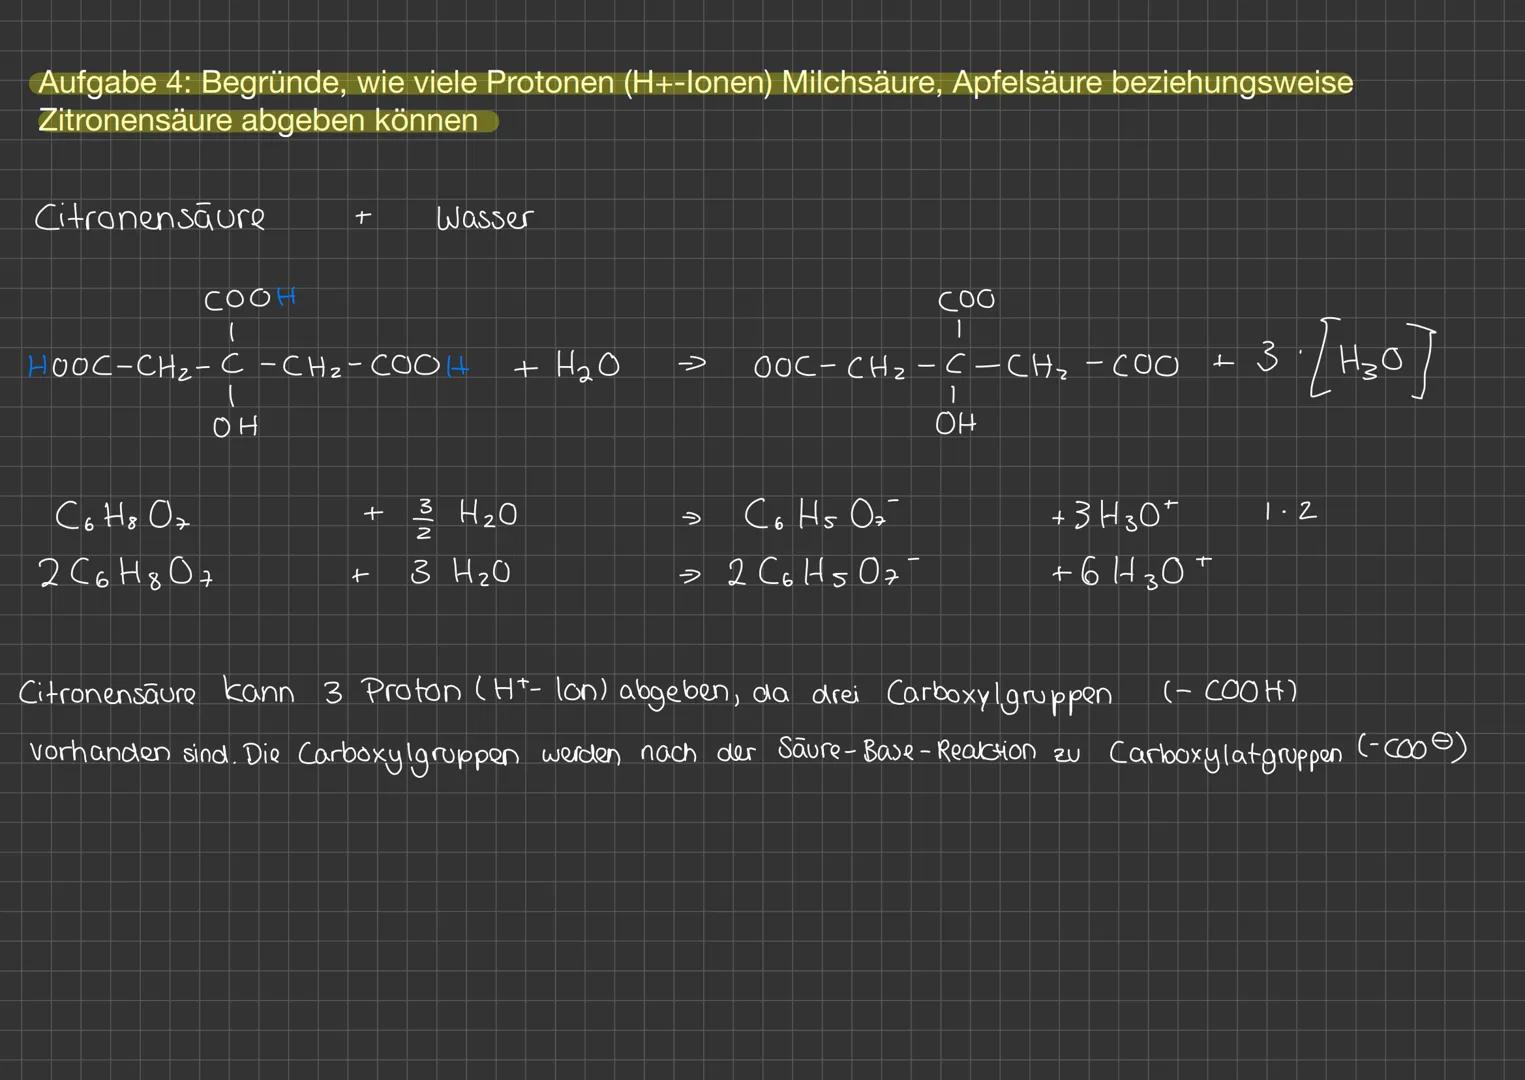This screenshot has width=1525, height=1080.
Task: Click the handwritten 'Citronensäure' title word
Action: 150,218
